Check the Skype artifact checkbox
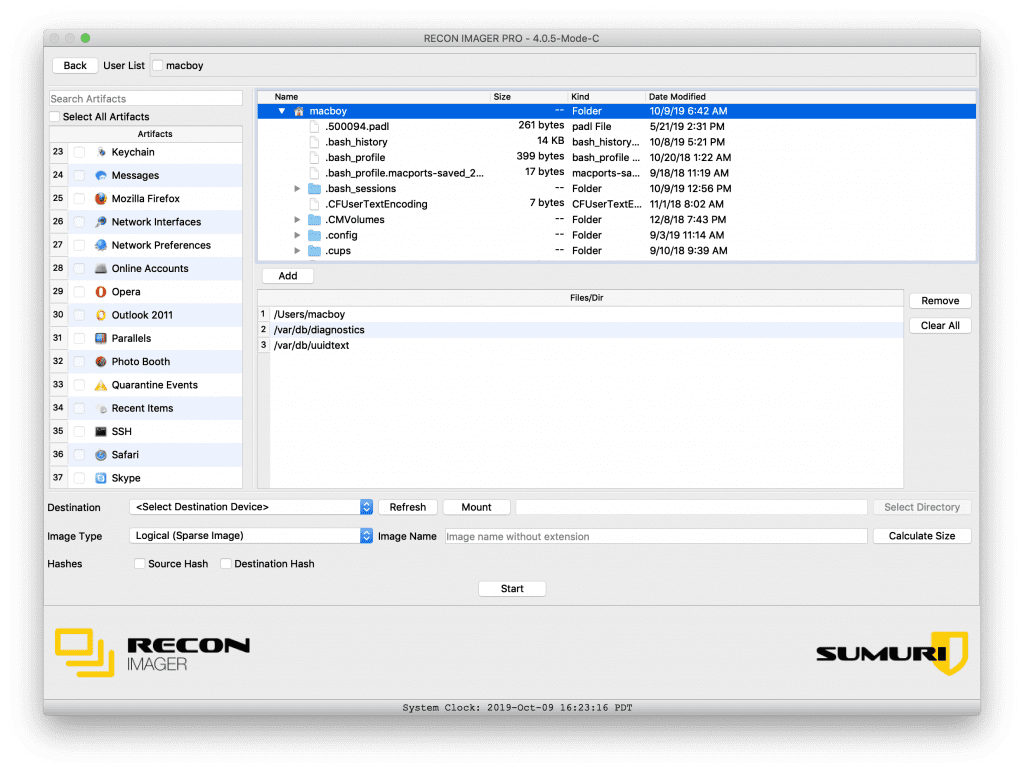Screen dimensions: 1024x773 point(79,479)
